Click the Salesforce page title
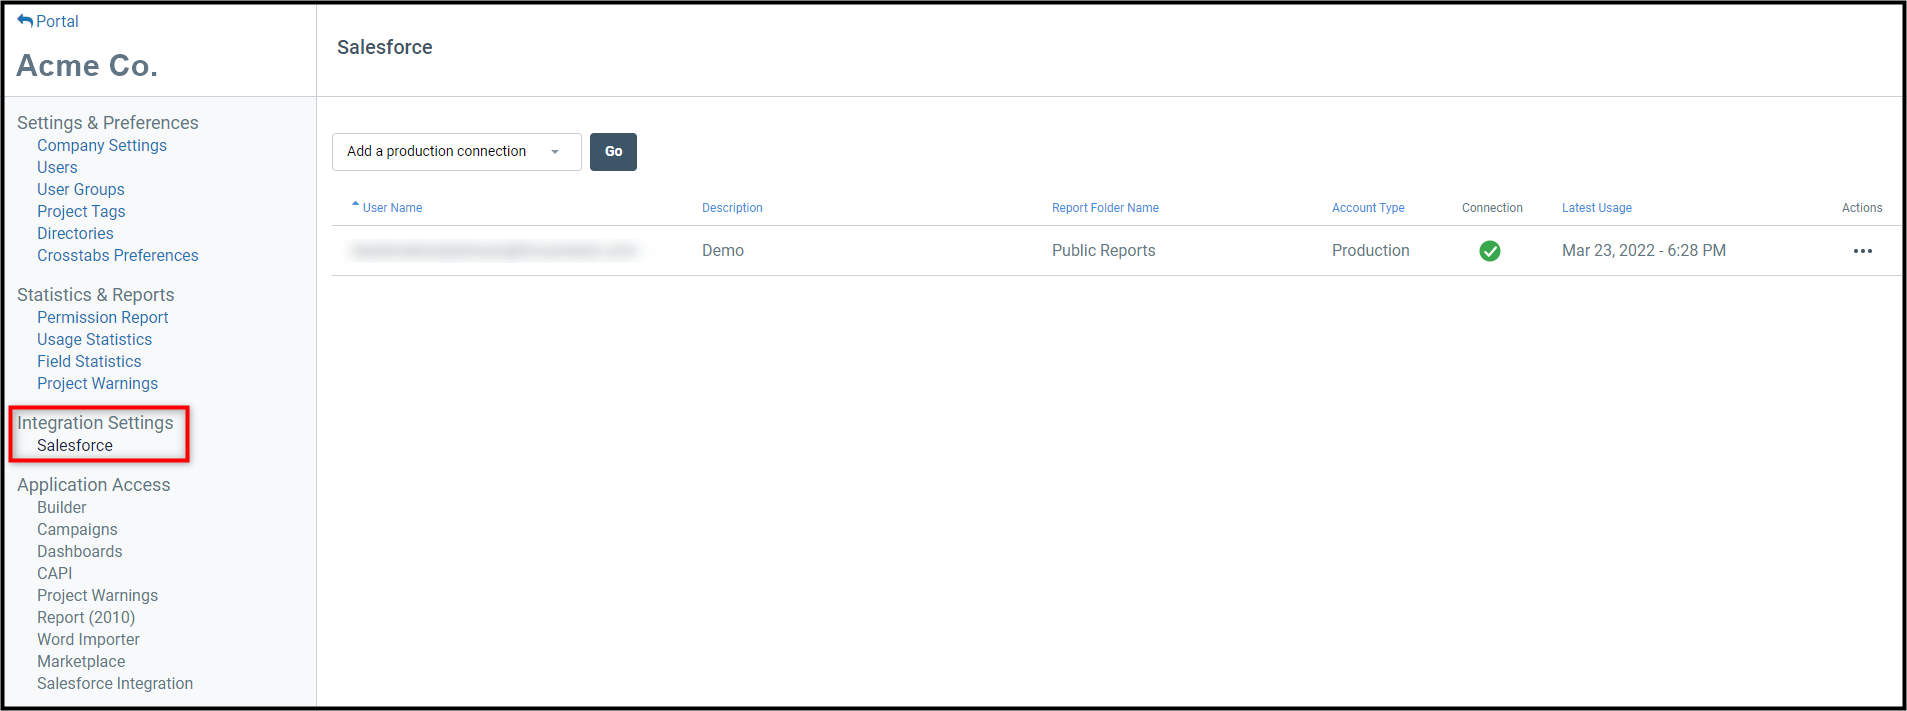1907x711 pixels. (385, 47)
